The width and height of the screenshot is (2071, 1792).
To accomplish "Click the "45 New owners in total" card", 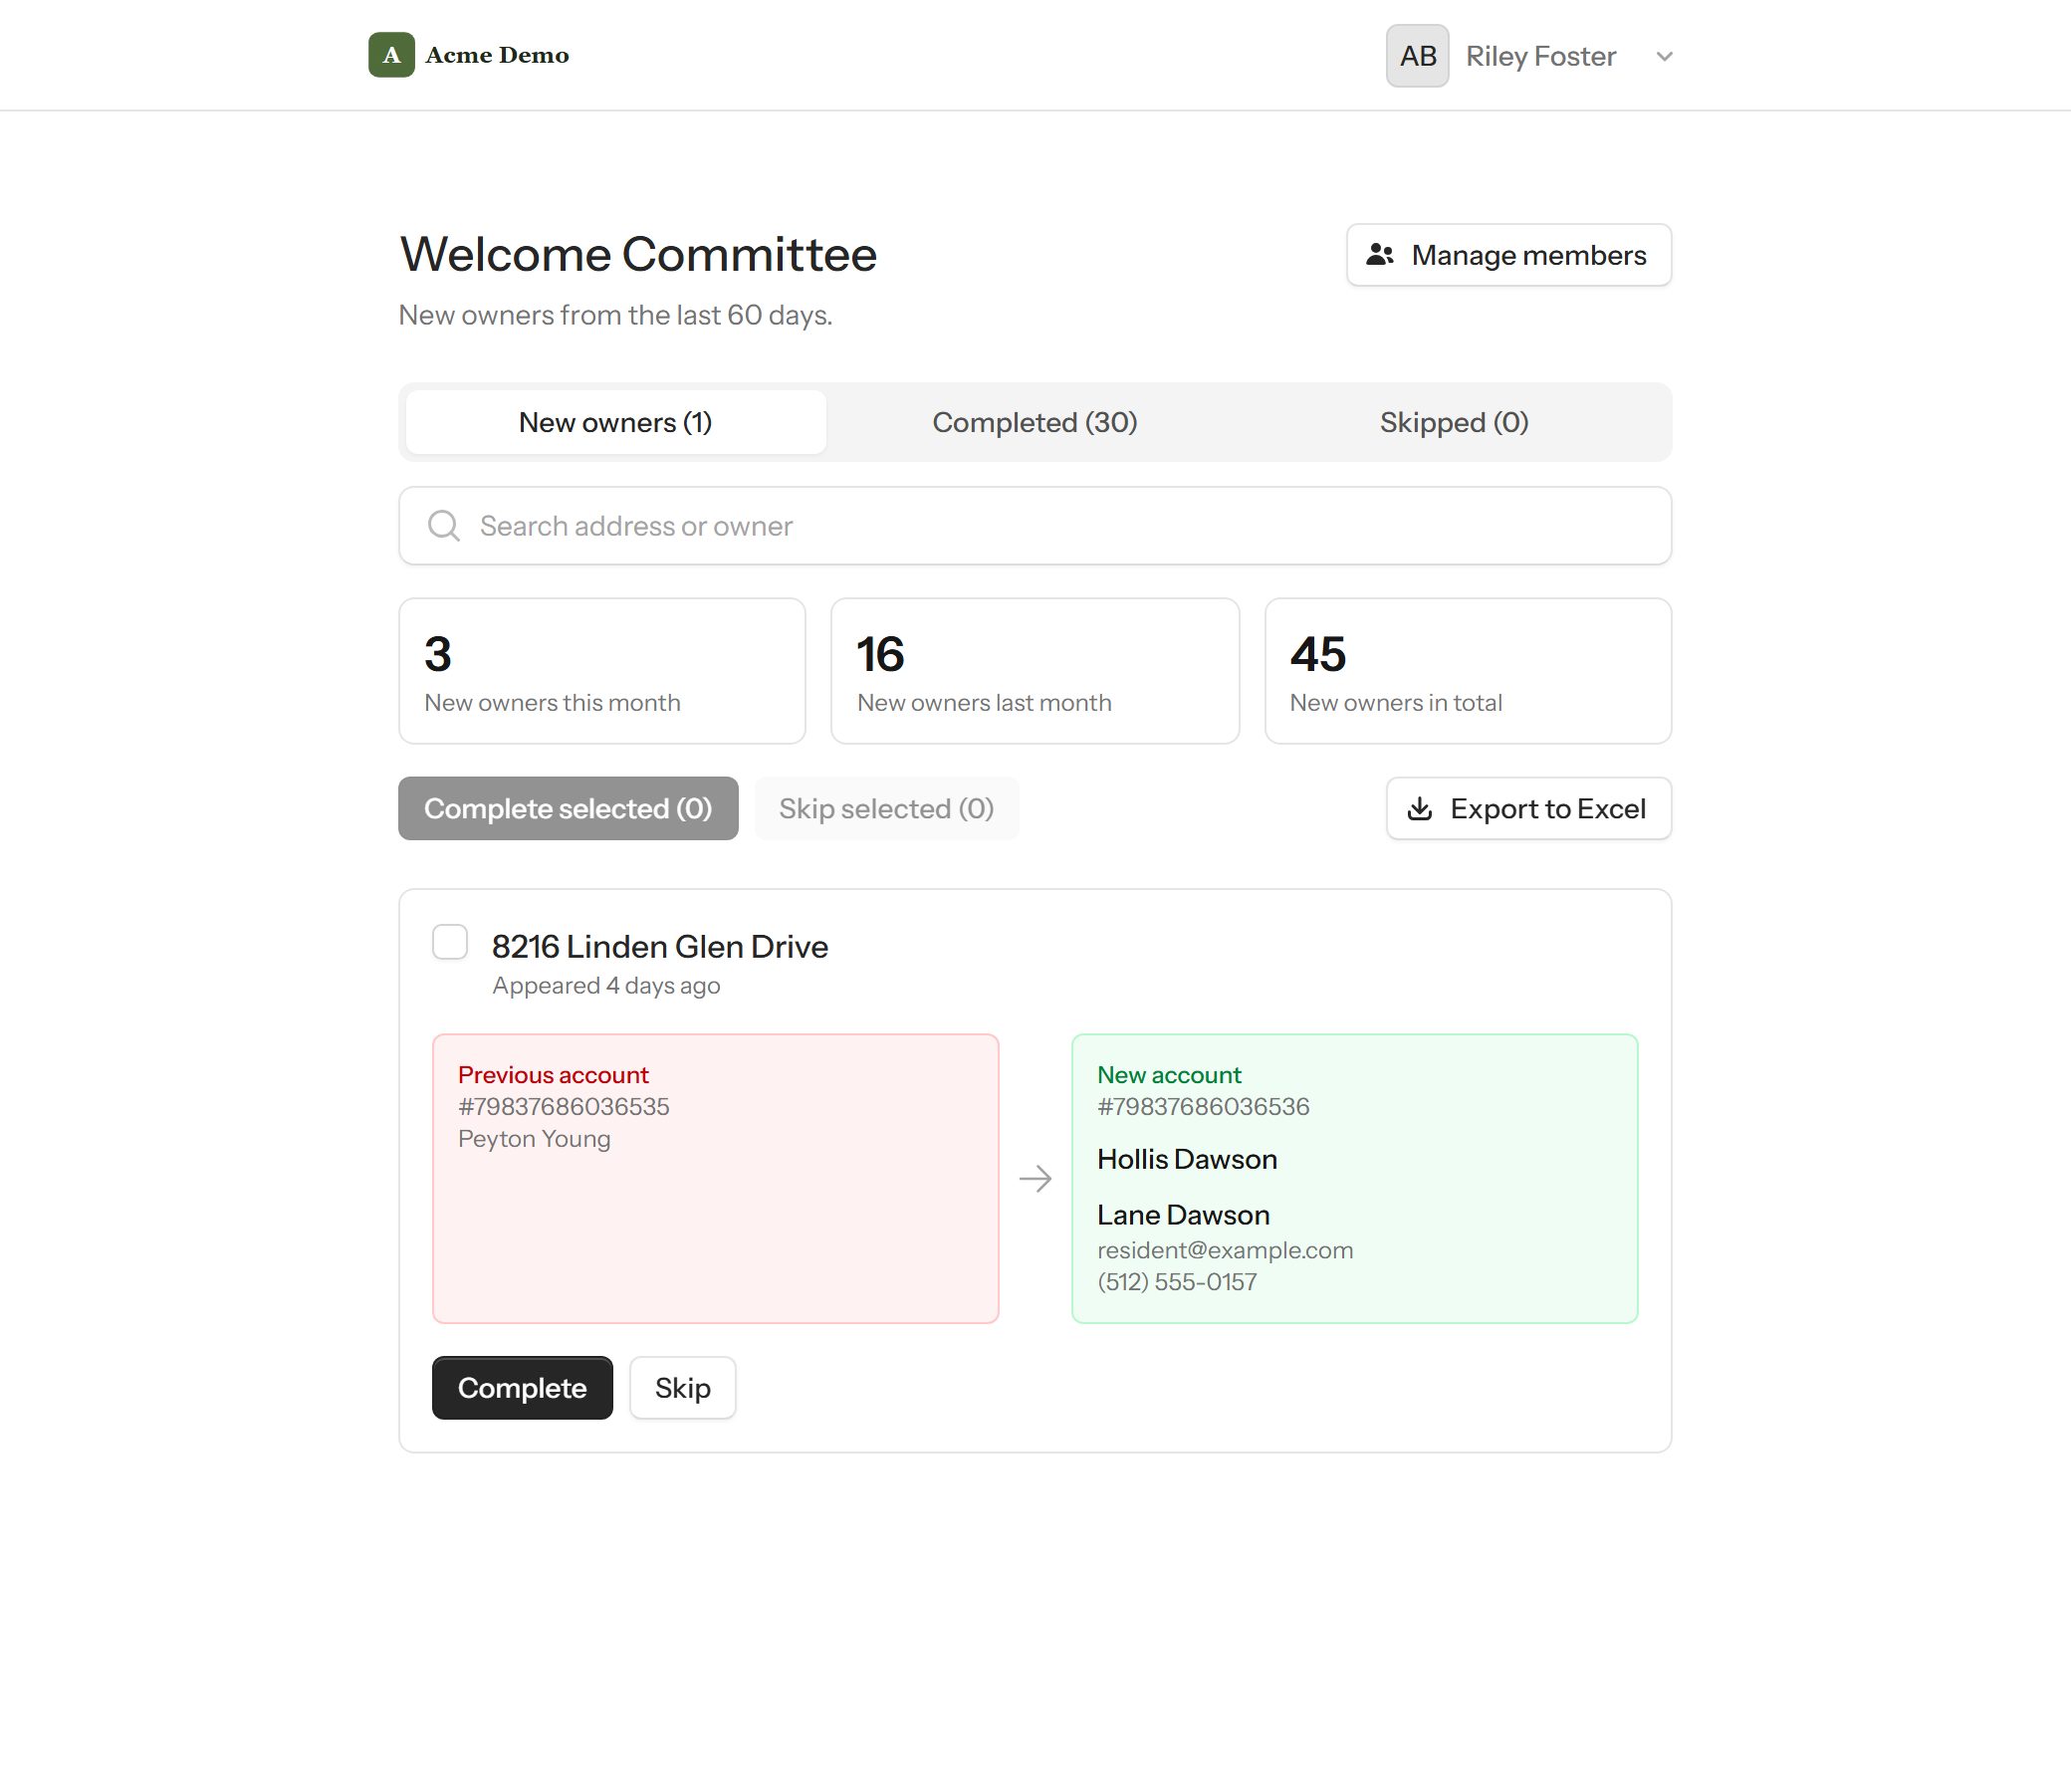I will coord(1468,671).
